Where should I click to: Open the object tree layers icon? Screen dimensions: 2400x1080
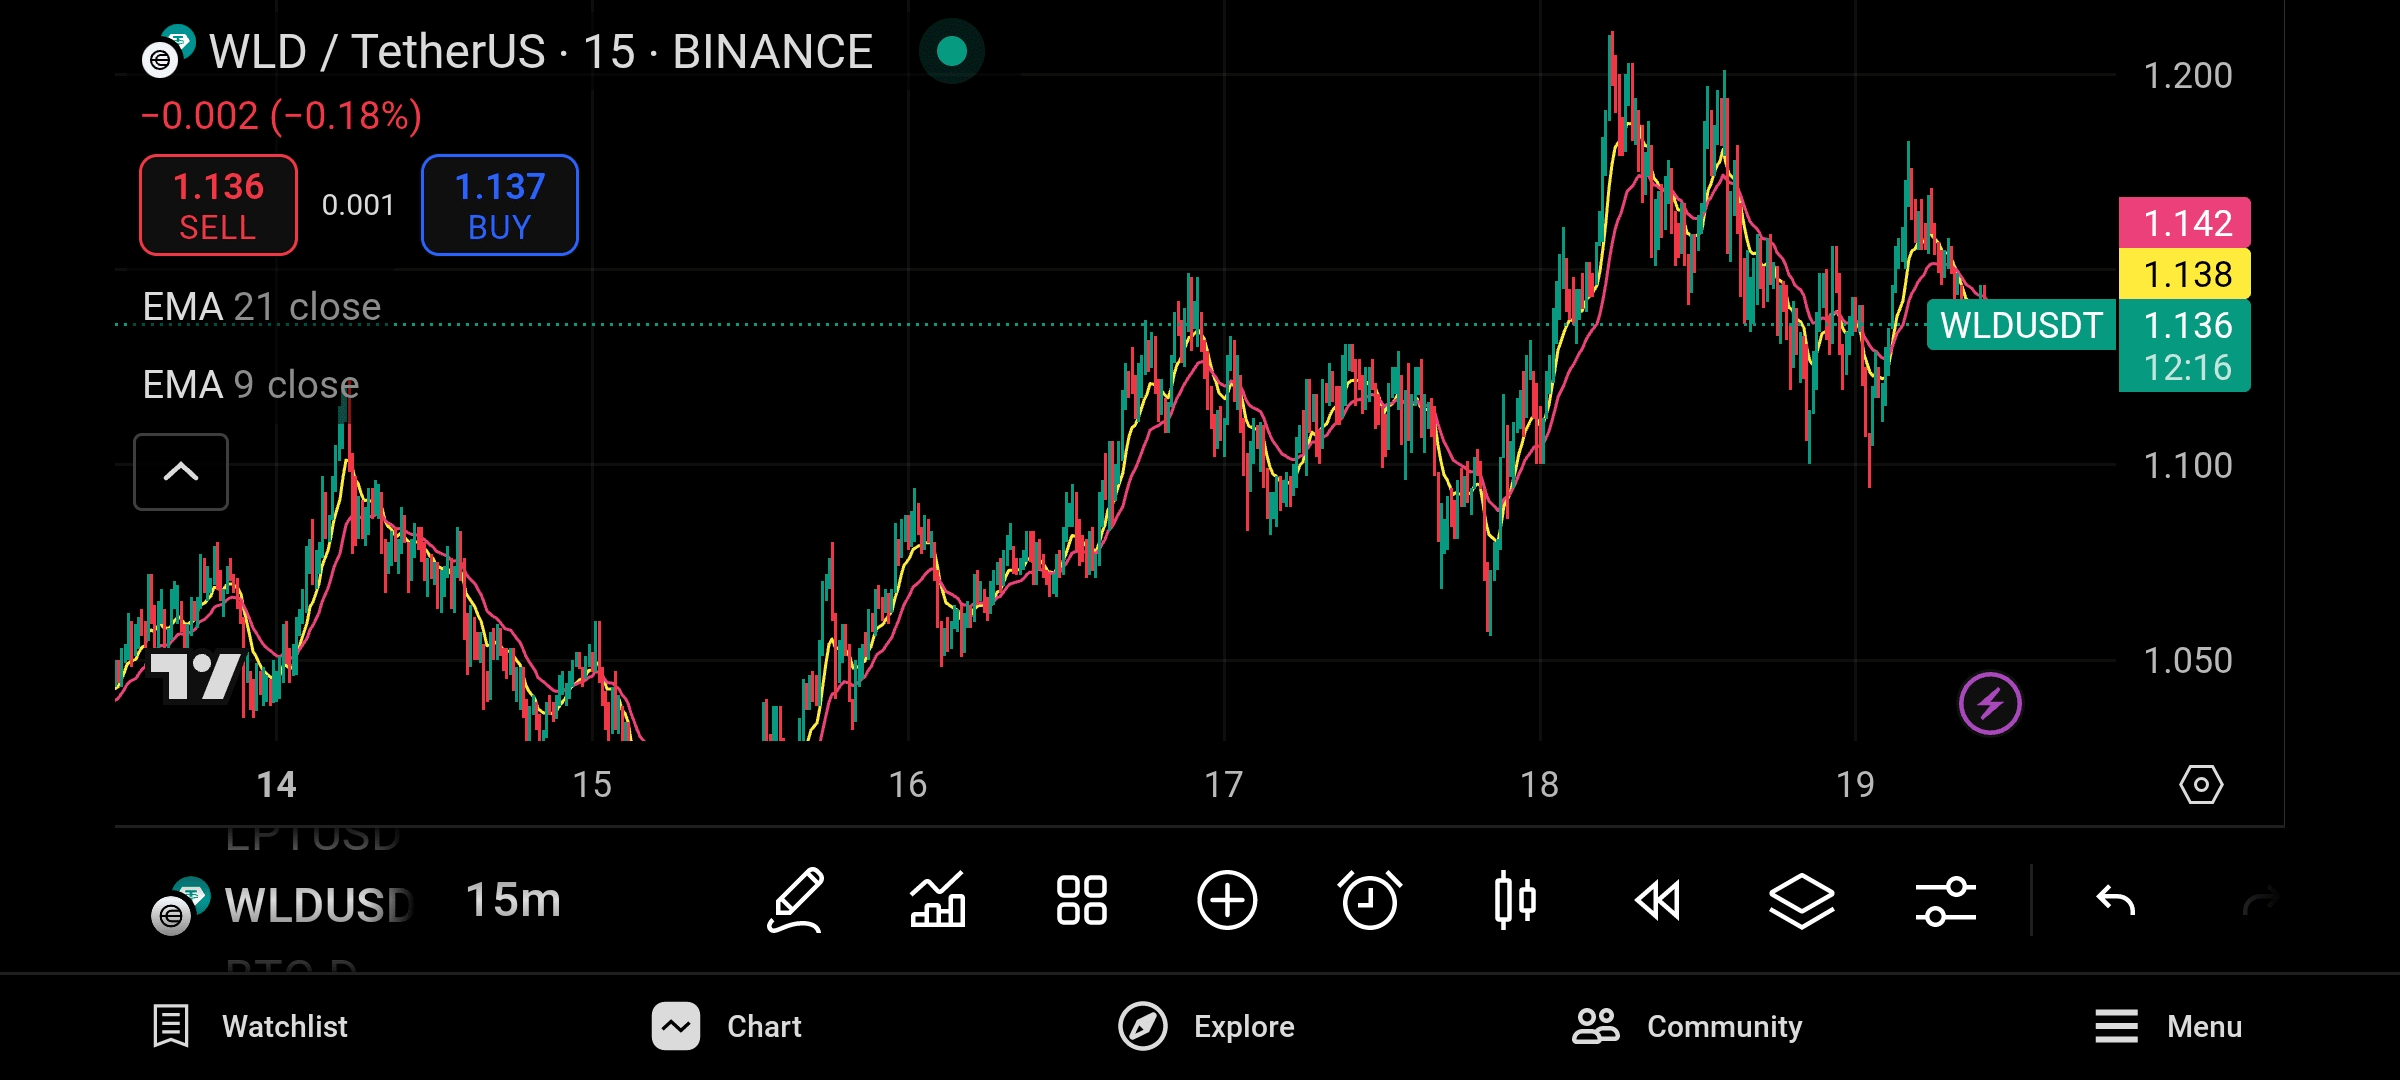(1801, 900)
